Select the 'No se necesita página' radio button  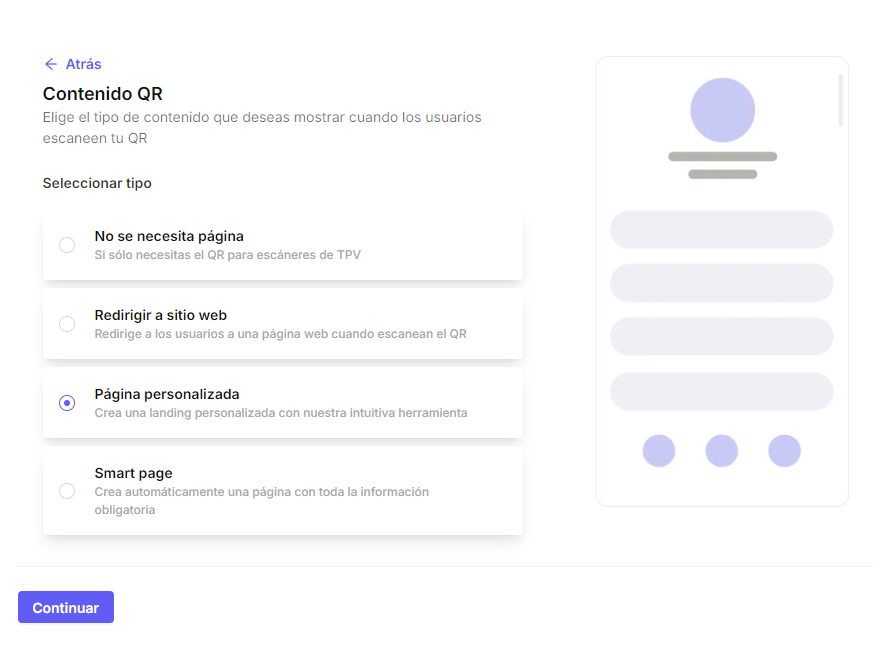[67, 245]
